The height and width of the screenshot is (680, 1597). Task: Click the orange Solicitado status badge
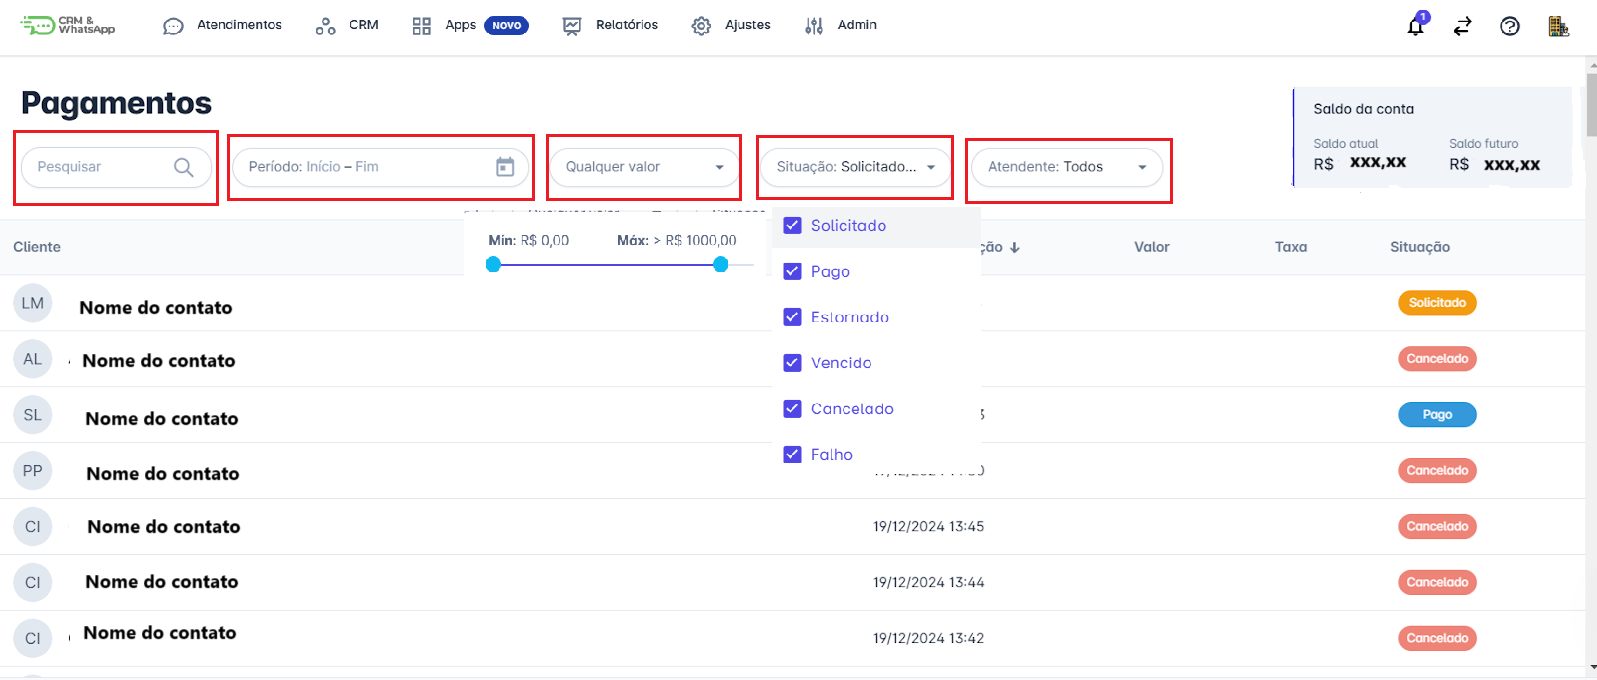[x=1436, y=303]
